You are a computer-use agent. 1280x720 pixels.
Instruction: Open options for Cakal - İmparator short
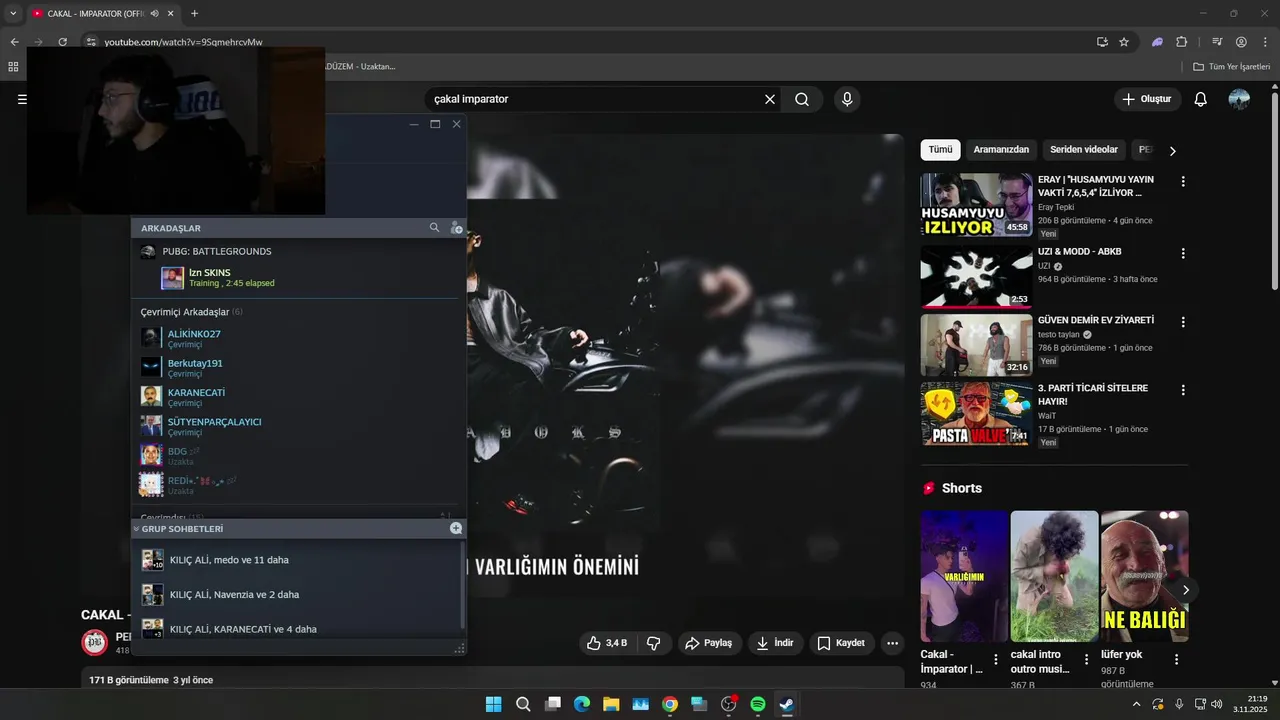(996, 659)
